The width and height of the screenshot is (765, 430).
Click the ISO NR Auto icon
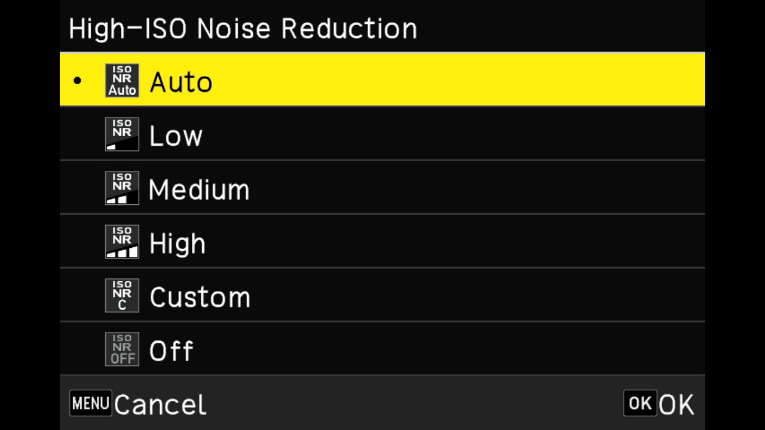click(121, 81)
